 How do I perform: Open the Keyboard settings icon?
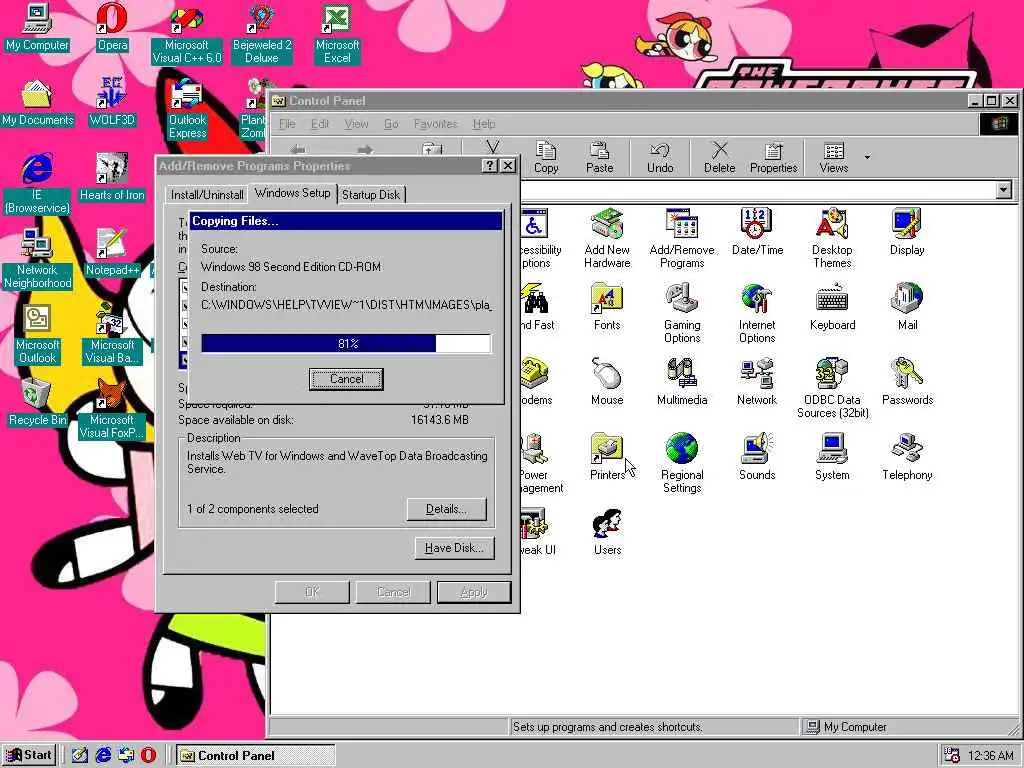832,307
